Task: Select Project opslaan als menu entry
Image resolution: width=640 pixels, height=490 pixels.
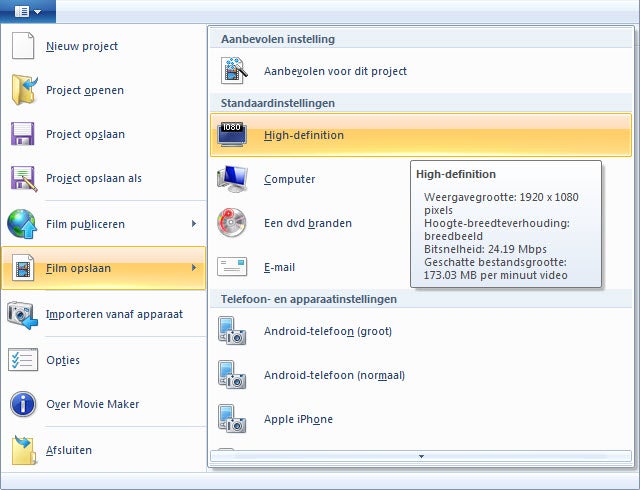Action: [94, 178]
